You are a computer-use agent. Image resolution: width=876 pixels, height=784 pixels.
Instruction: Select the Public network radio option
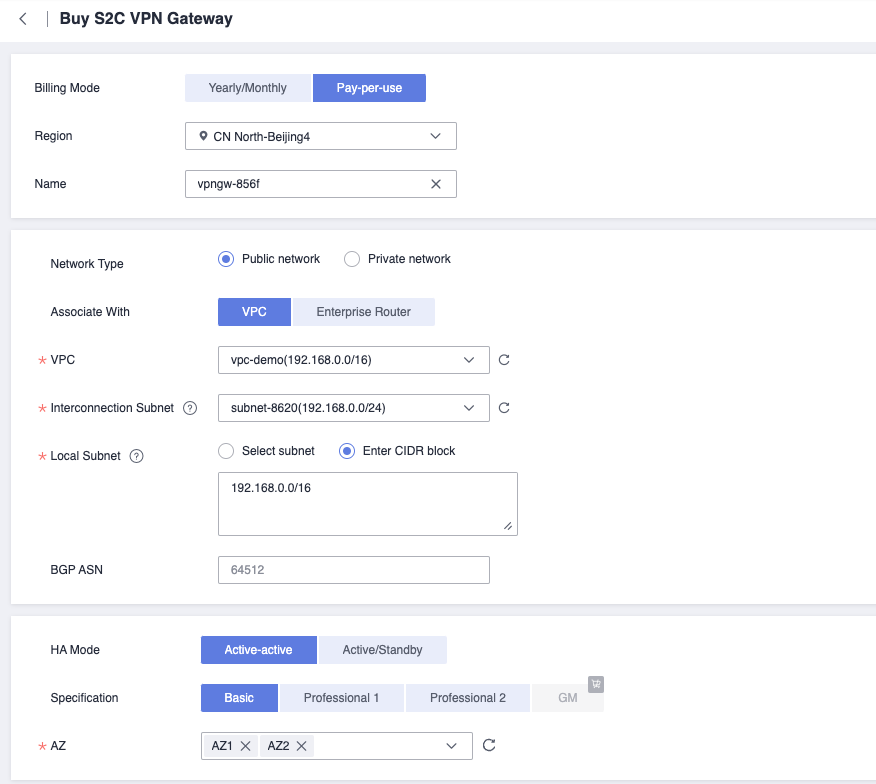pos(226,259)
